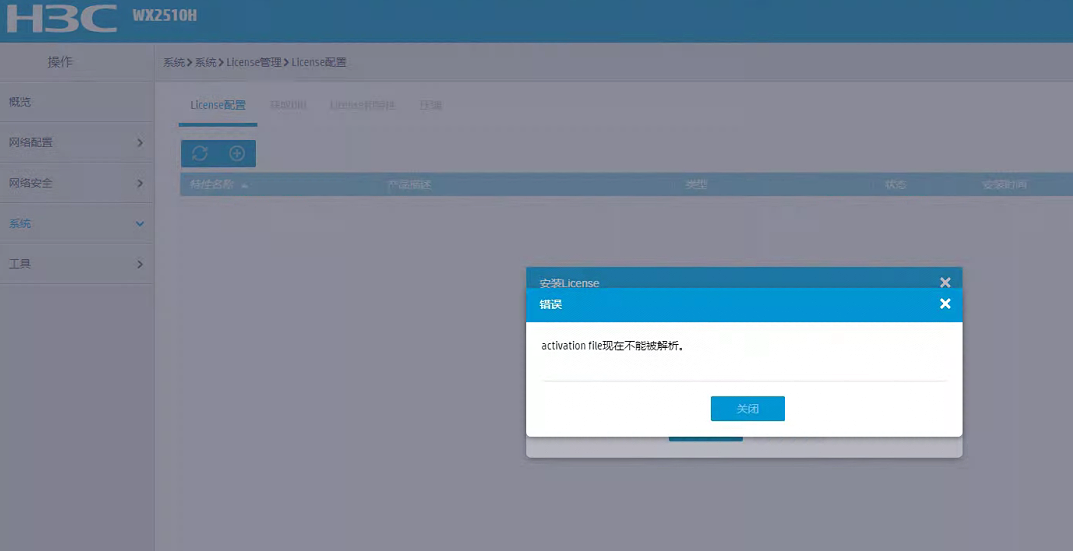Click License配置 in the breadcrumb
Image resolution: width=1073 pixels, height=551 pixels.
click(x=319, y=62)
